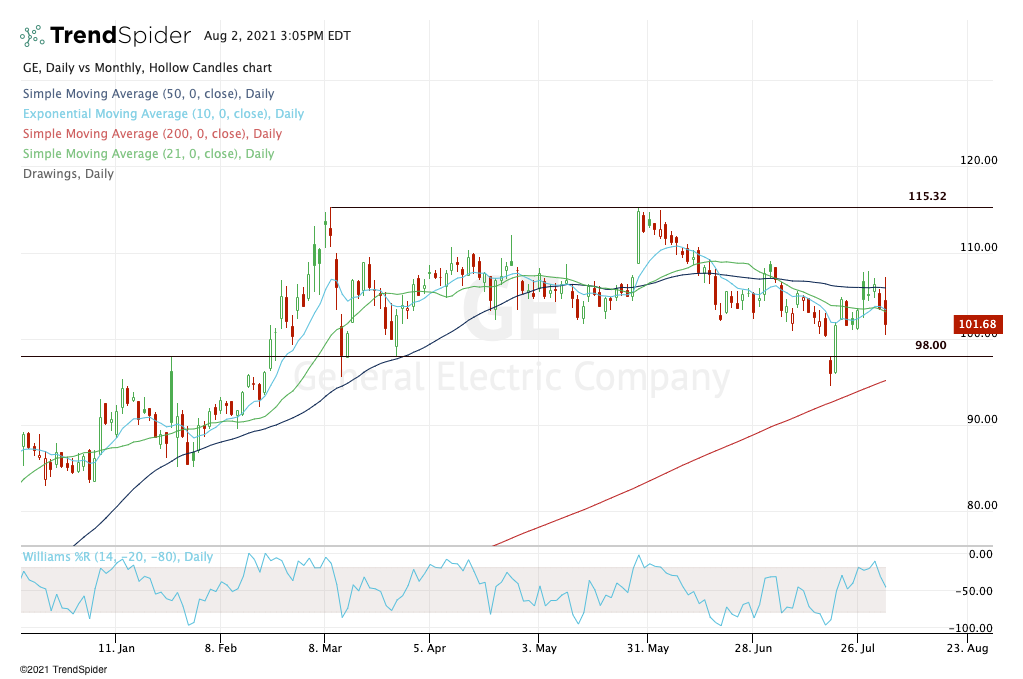This screenshot has height=679, width=1023.
Task: Click the 8. Mar date axis label
Action: point(325,648)
